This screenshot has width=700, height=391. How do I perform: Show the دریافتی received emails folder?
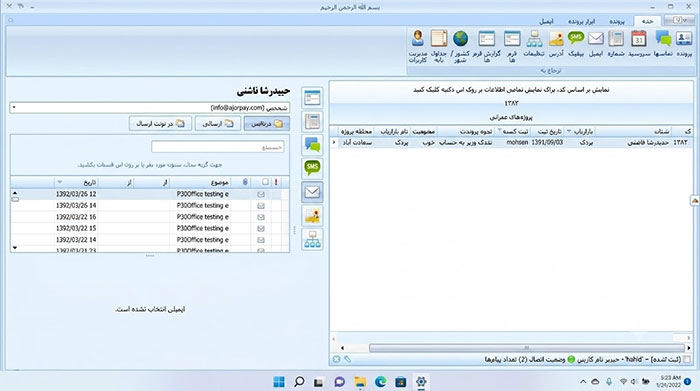pos(267,124)
